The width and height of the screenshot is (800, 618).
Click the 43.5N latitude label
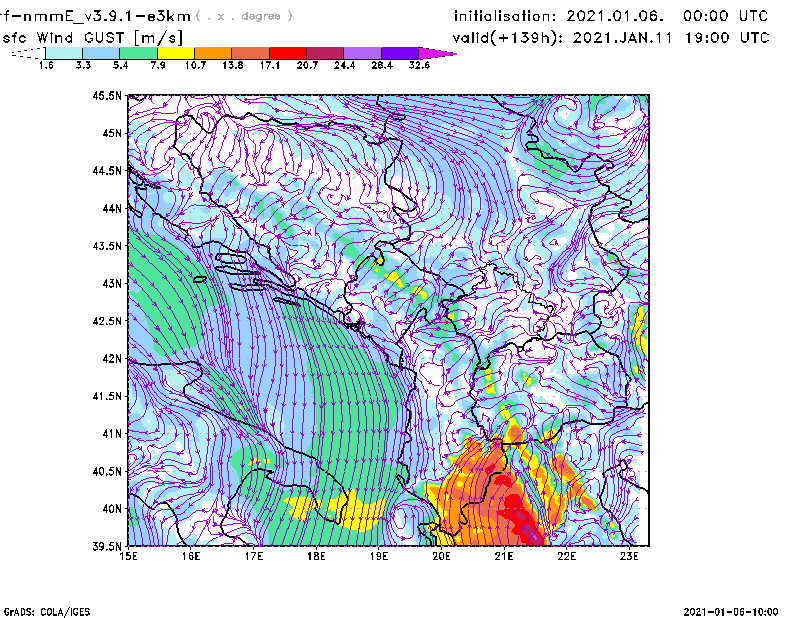[x=108, y=246]
